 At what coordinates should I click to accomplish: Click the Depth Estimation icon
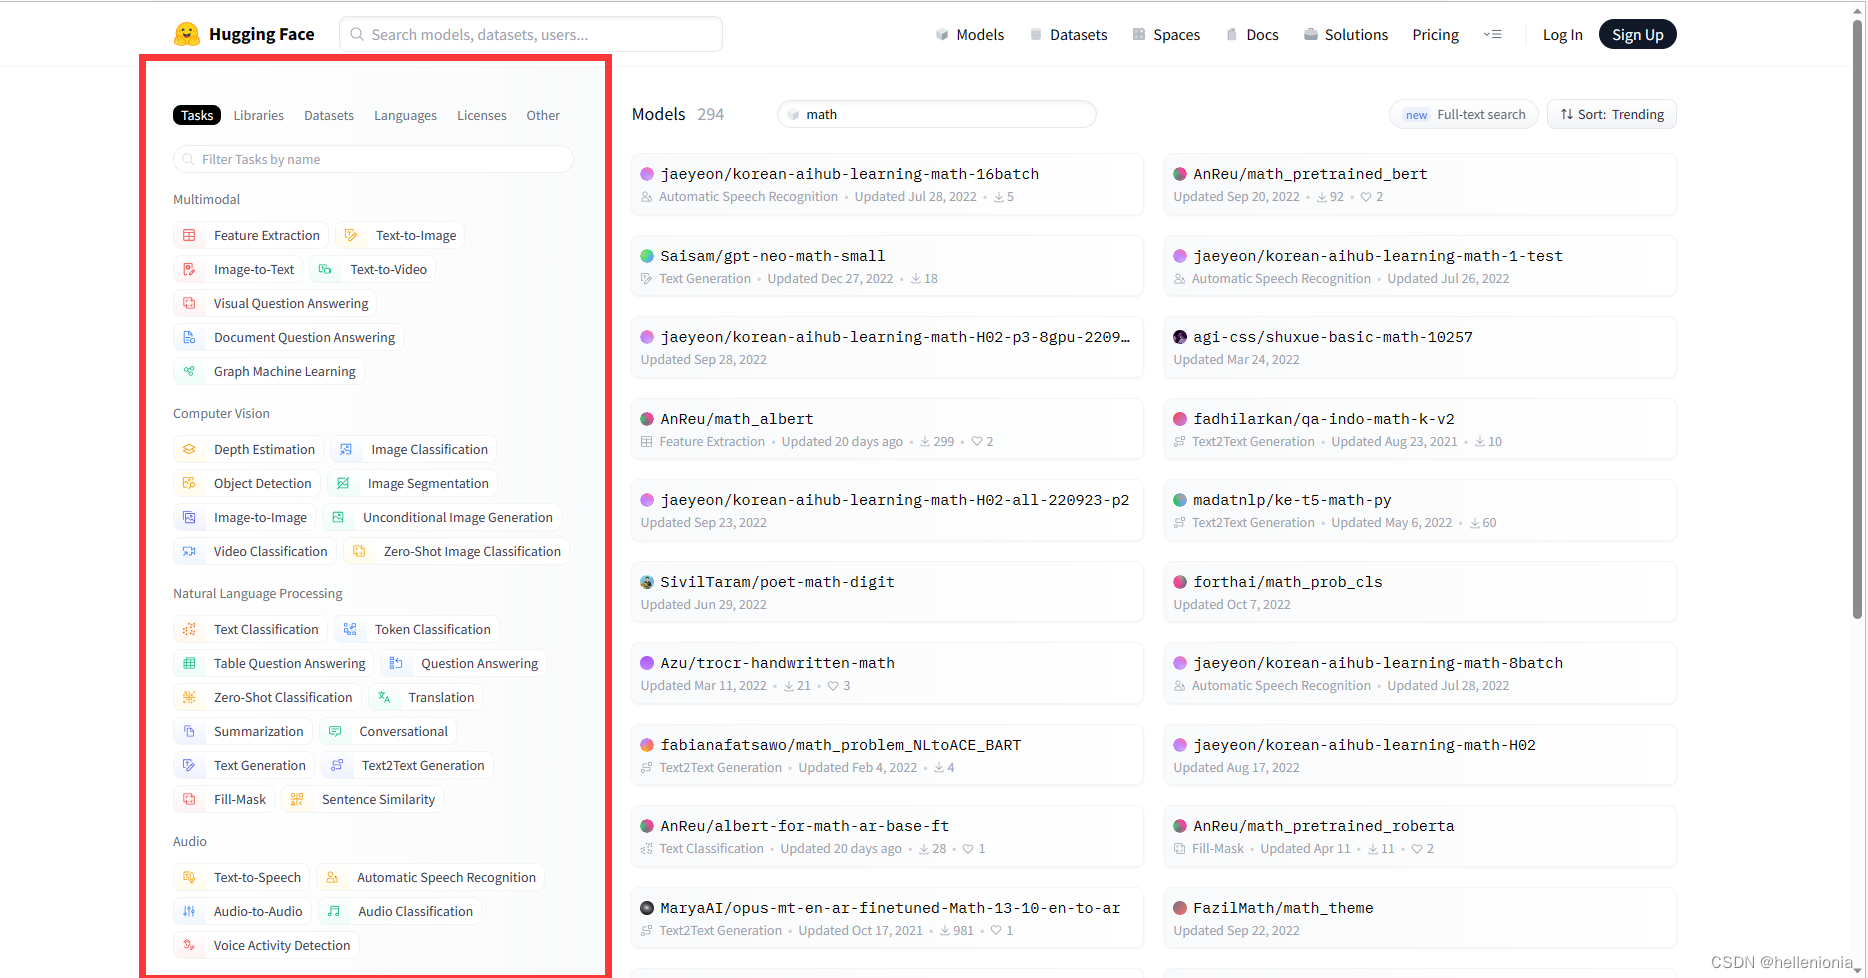tap(189, 450)
